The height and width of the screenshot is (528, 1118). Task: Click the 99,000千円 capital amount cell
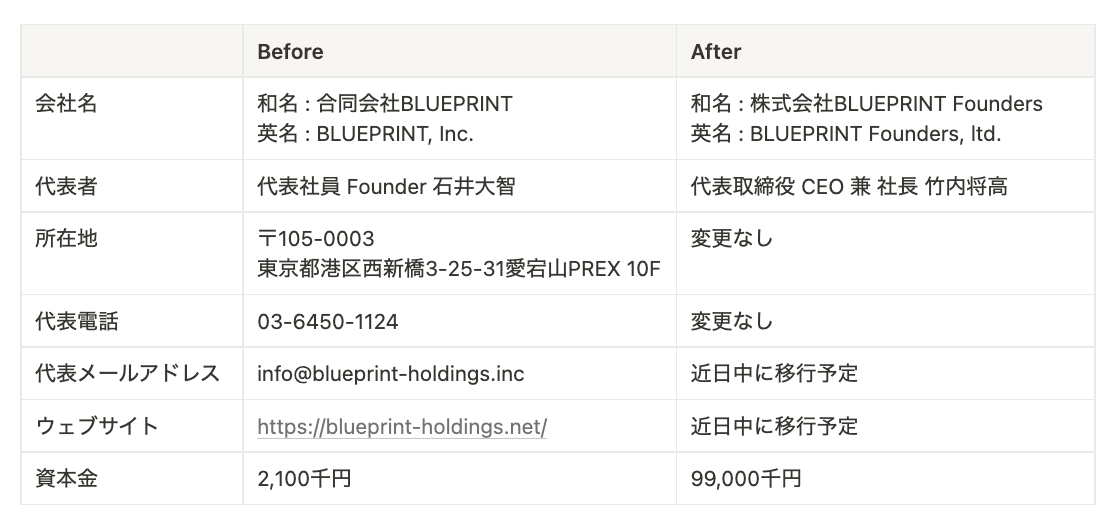[x=745, y=479]
